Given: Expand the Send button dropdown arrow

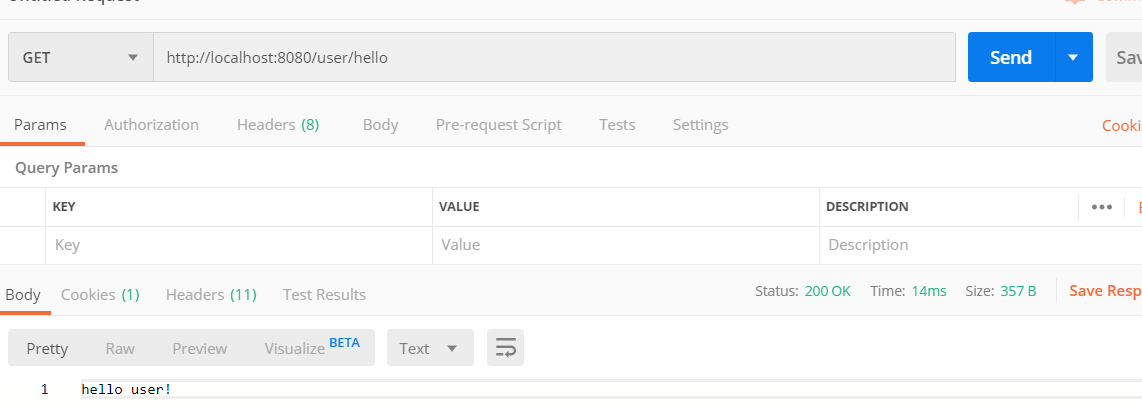Looking at the screenshot, I should click(1073, 58).
